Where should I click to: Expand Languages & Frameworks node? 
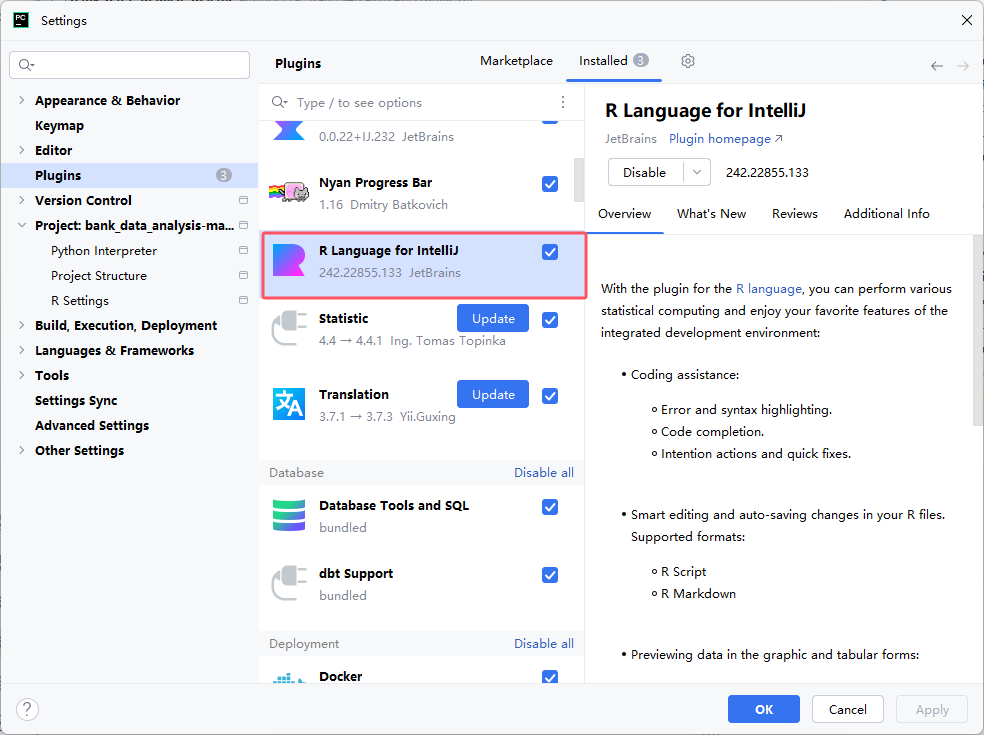22,350
